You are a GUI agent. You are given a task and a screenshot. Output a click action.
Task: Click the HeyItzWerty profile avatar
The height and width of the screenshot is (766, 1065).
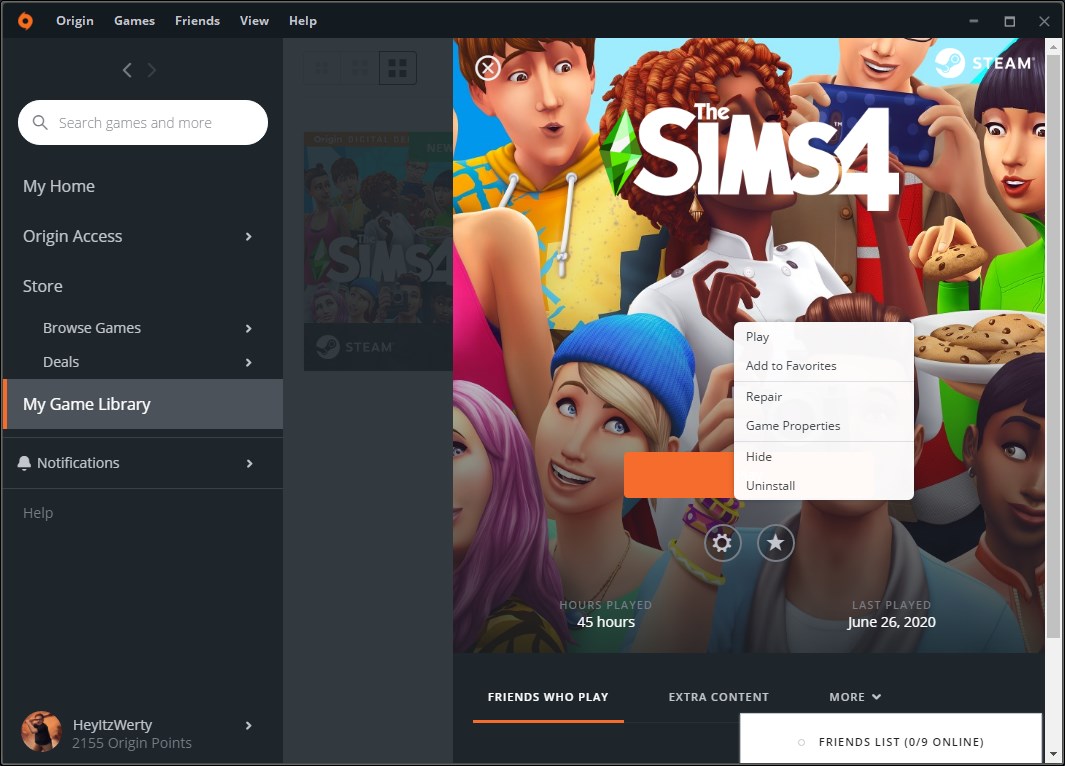coord(41,731)
